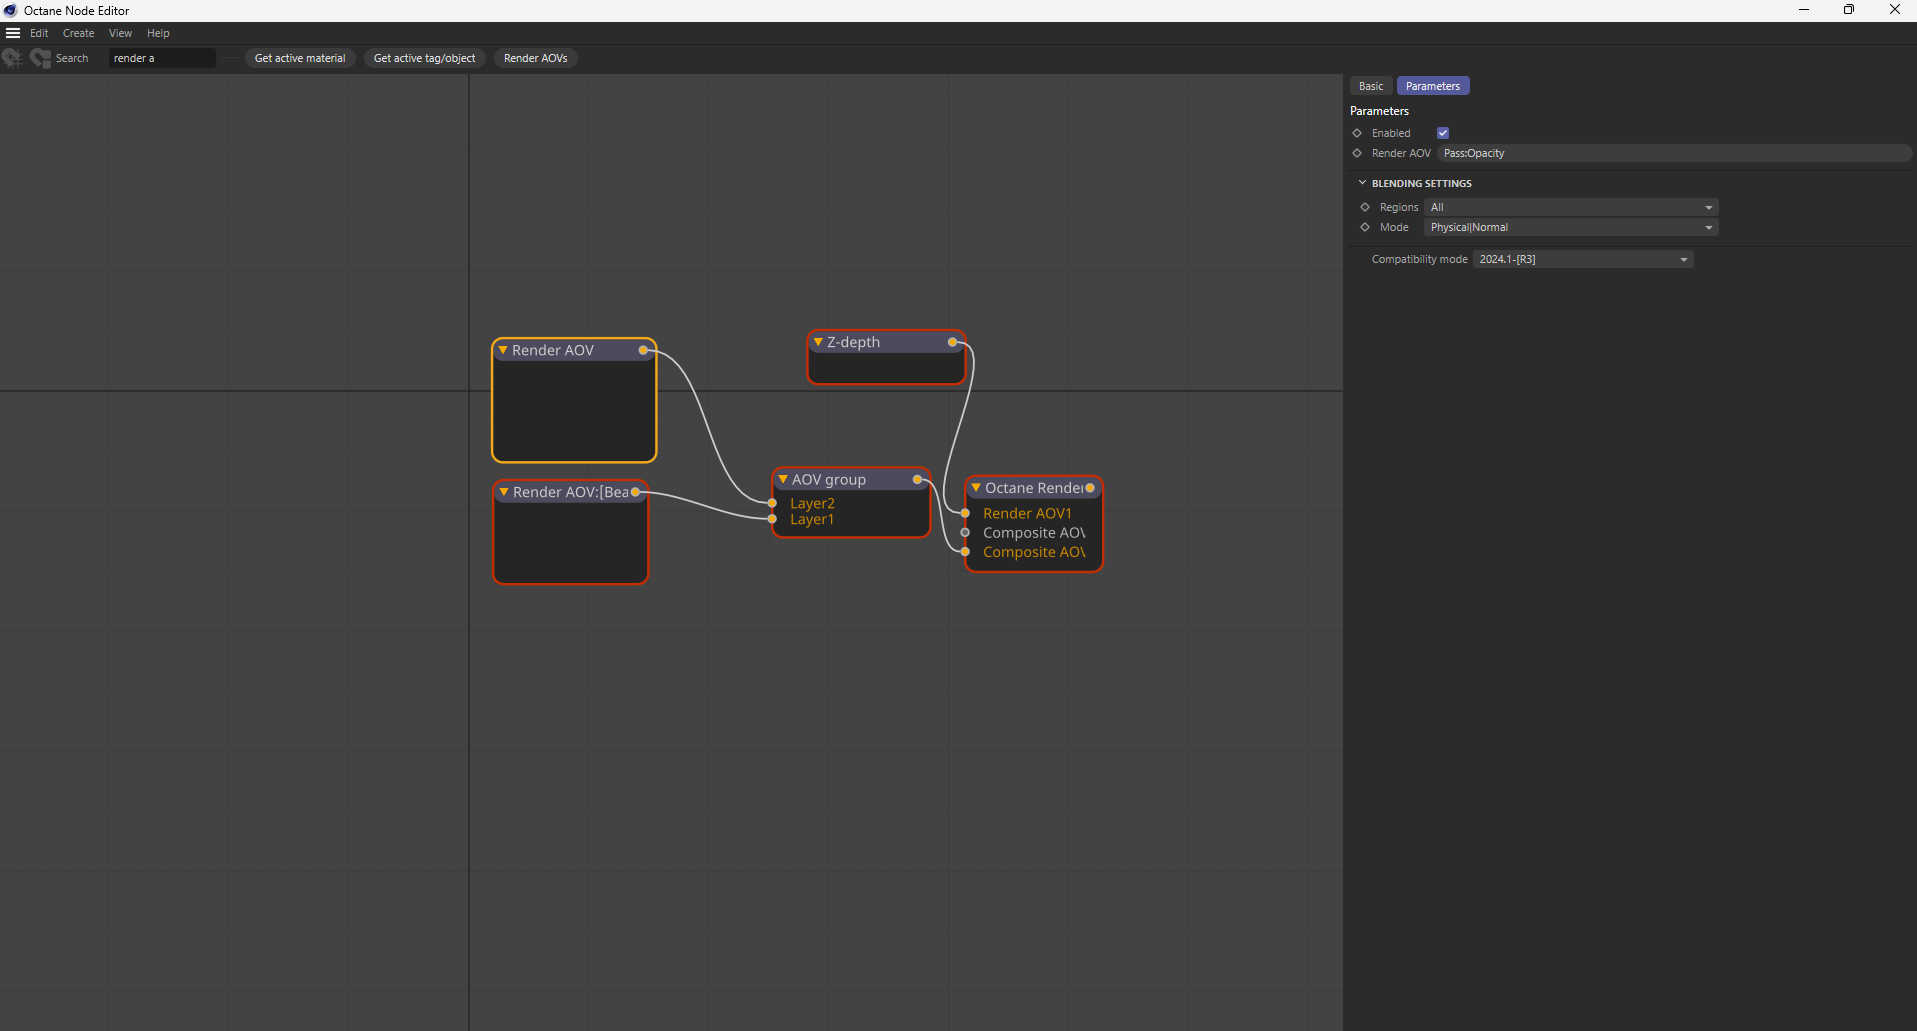Screen dimensions: 1917x1031
Task: Select the AOV group node title
Action: coord(829,480)
